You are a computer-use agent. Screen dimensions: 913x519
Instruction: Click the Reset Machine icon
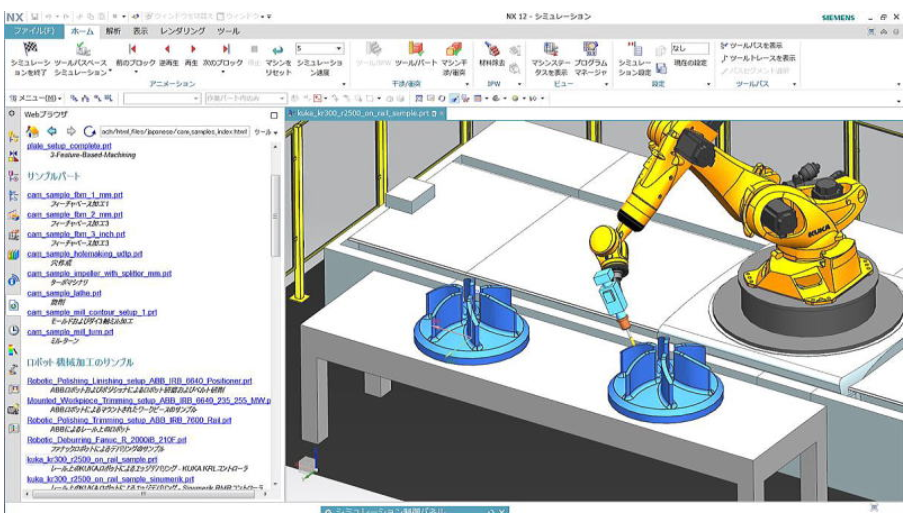click(x=278, y=50)
